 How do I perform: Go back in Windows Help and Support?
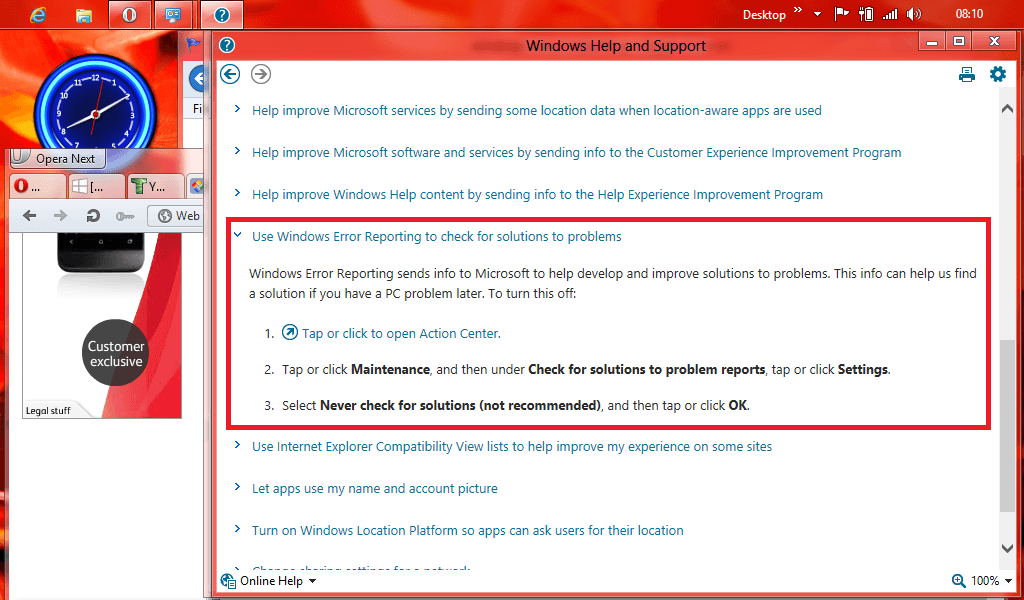(230, 74)
